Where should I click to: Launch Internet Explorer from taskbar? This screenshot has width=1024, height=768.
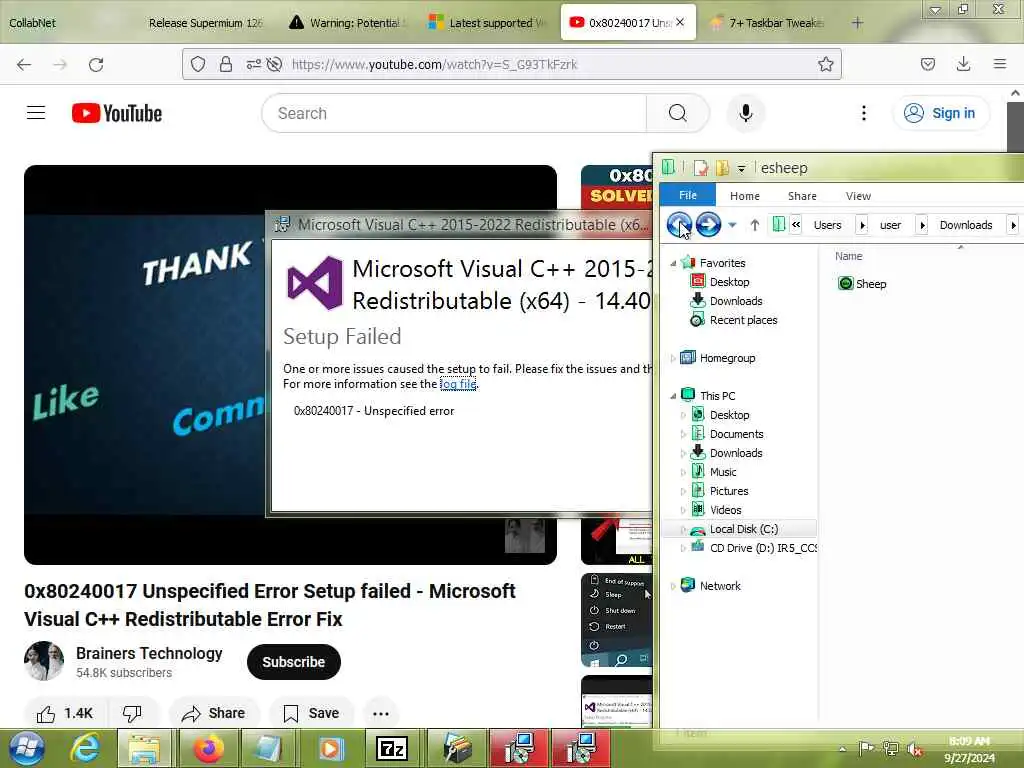[86, 748]
